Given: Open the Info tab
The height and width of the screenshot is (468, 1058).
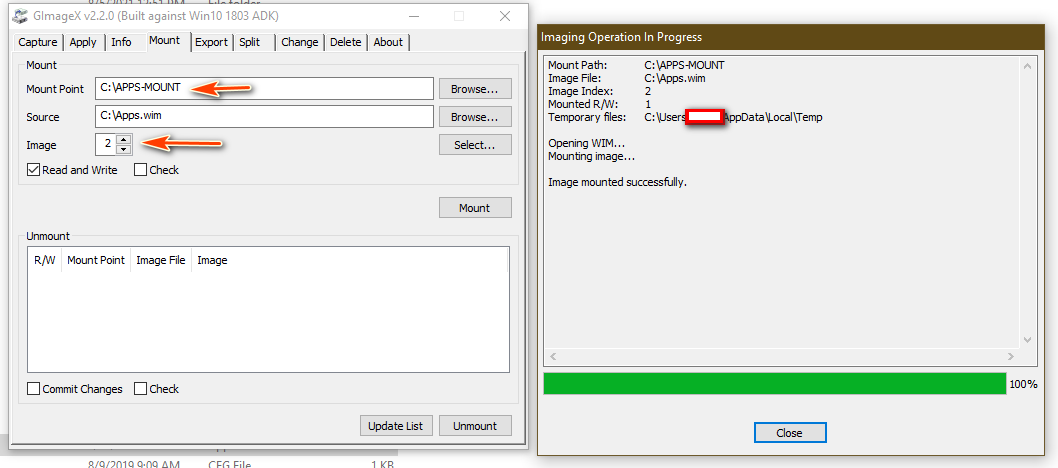Looking at the screenshot, I should coord(121,42).
